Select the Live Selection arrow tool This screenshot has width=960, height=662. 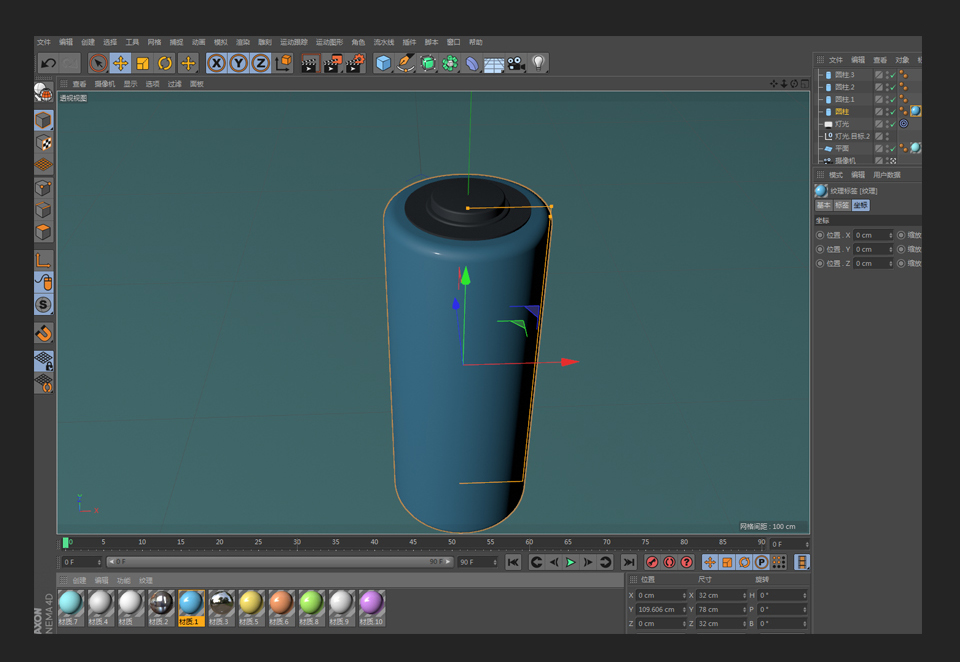(x=97, y=63)
